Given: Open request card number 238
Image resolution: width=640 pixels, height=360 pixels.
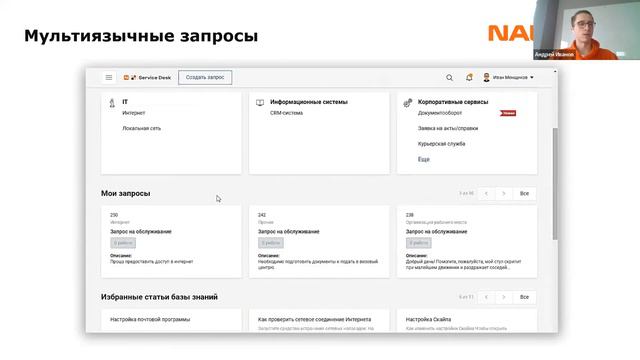Looking at the screenshot, I should 467,242.
